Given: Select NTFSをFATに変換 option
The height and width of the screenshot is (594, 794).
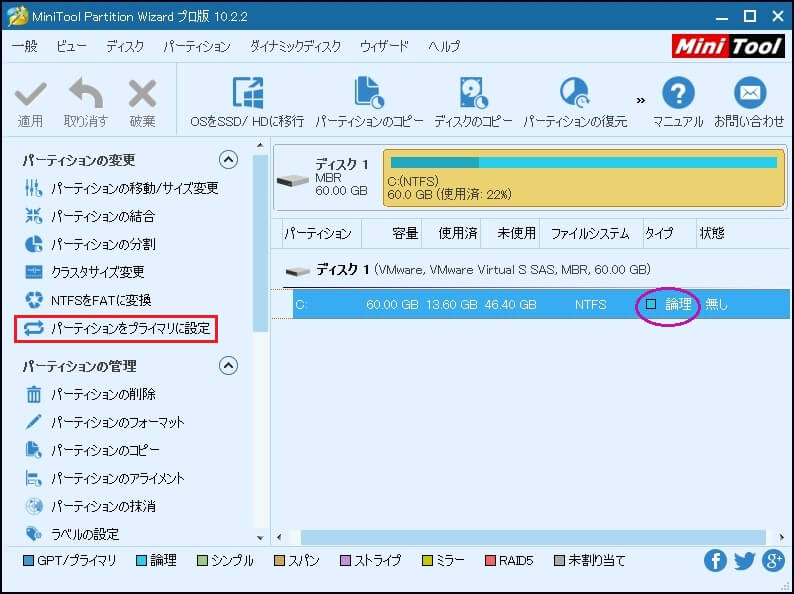Looking at the screenshot, I should coord(88,300).
